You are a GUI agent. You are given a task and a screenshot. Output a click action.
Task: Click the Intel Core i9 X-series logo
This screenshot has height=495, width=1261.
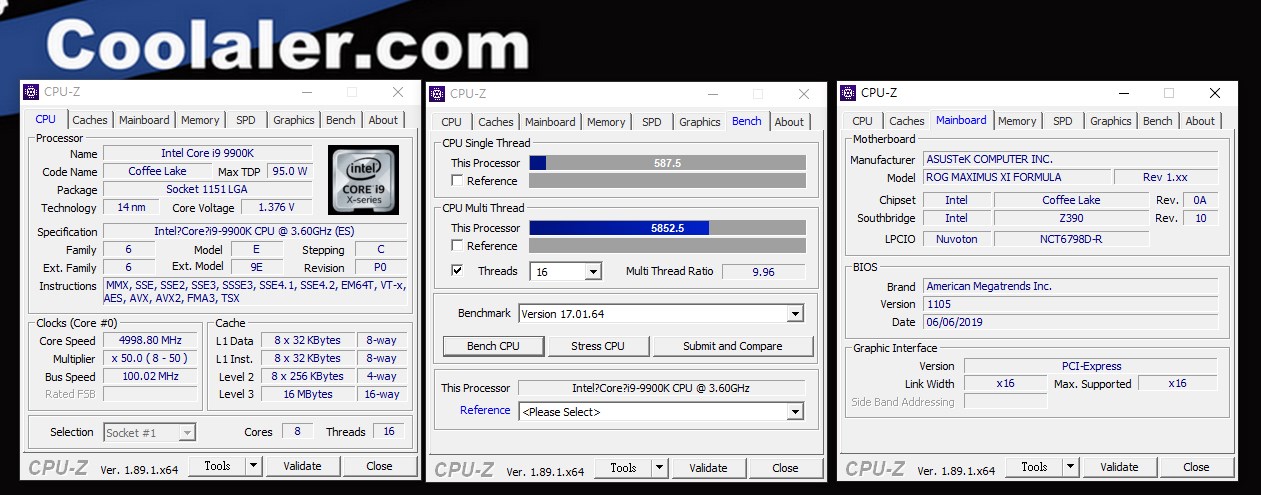point(363,180)
